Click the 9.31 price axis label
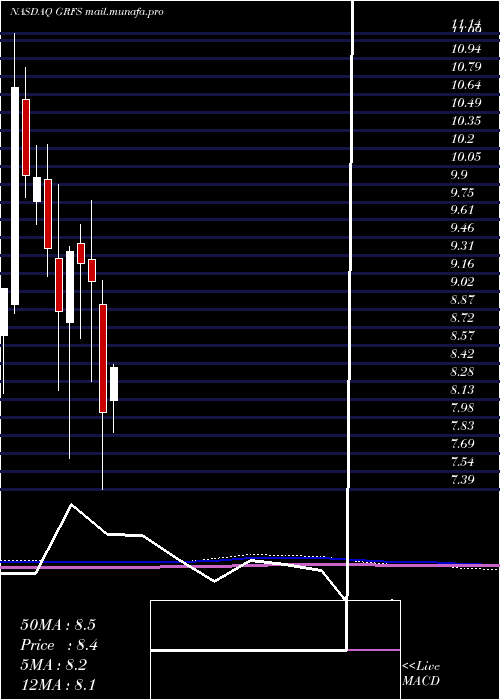Viewport: 500px width, 700px height. (x=462, y=246)
